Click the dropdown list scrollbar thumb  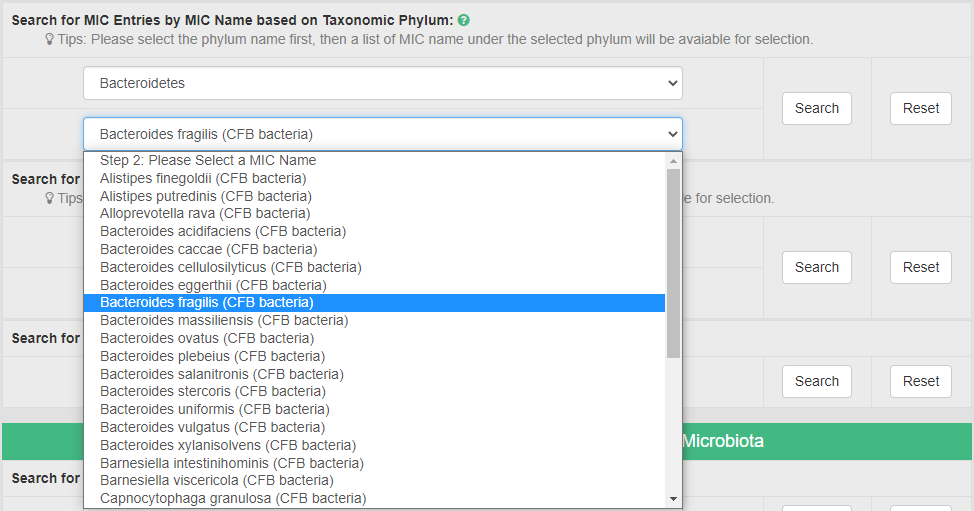673,260
